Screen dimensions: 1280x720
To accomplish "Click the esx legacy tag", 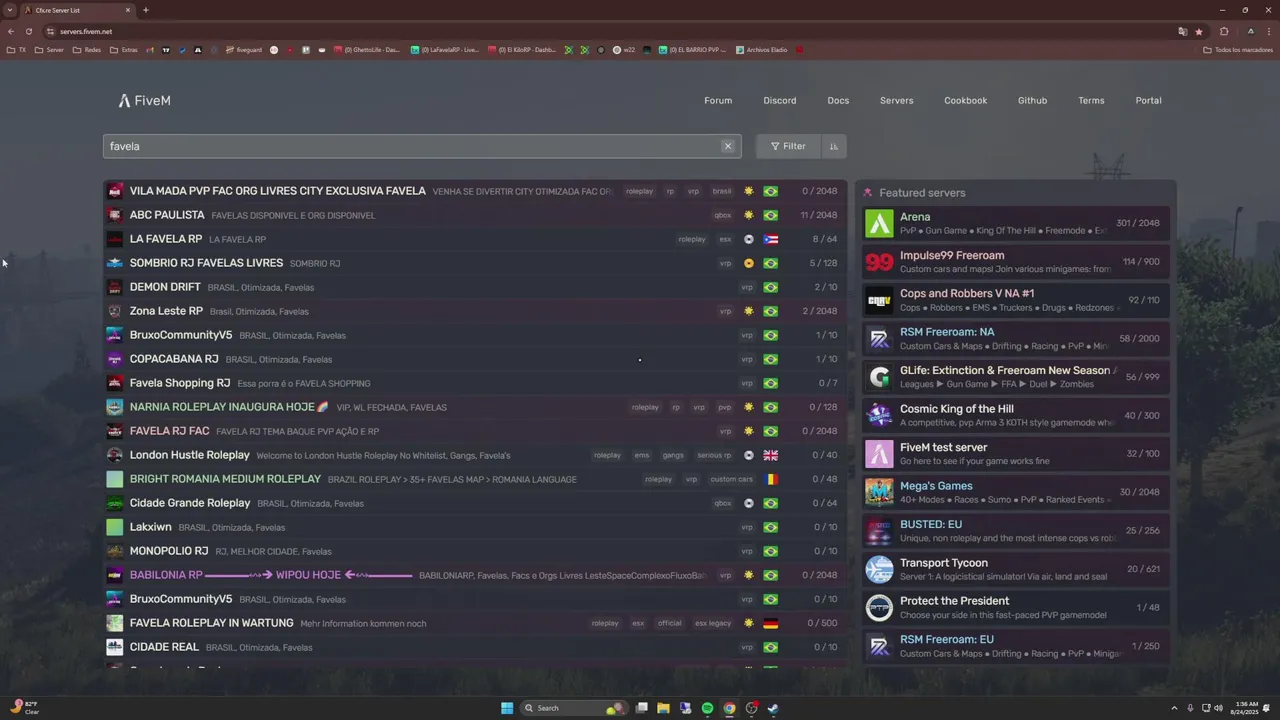I will pos(713,623).
